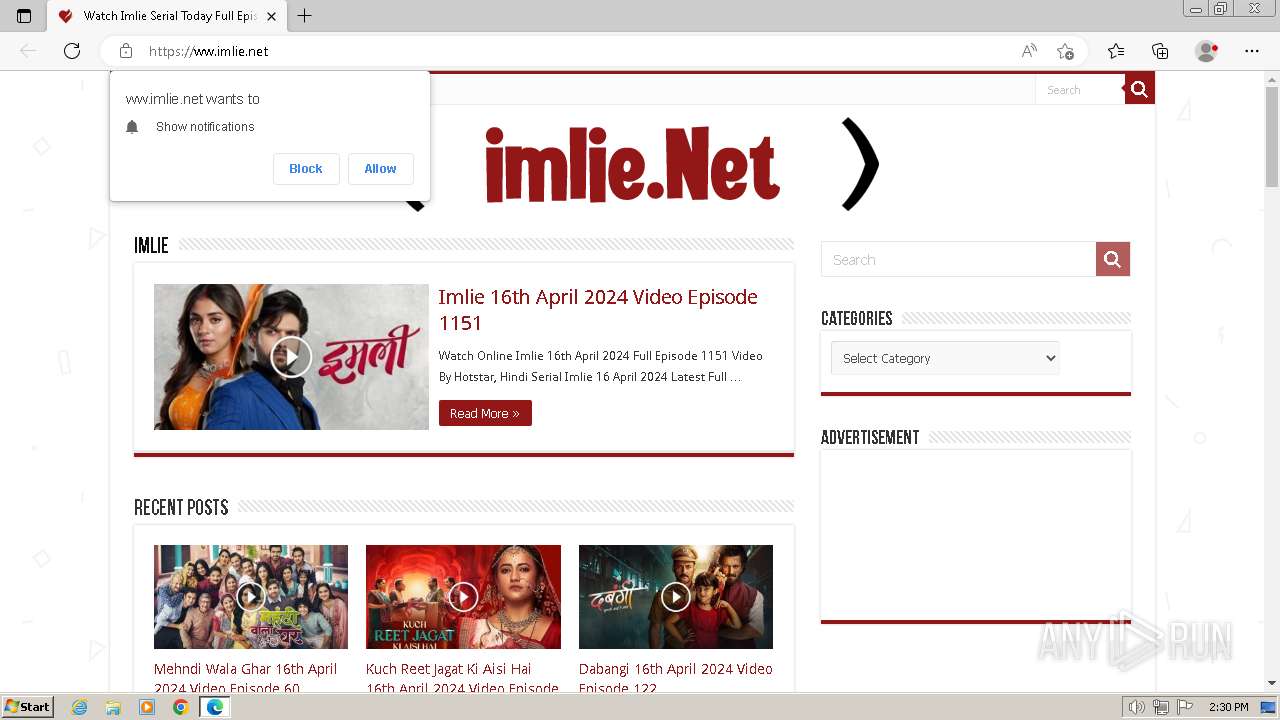Click the CATEGORIES heading
This screenshot has height=720, width=1280.
(857, 318)
